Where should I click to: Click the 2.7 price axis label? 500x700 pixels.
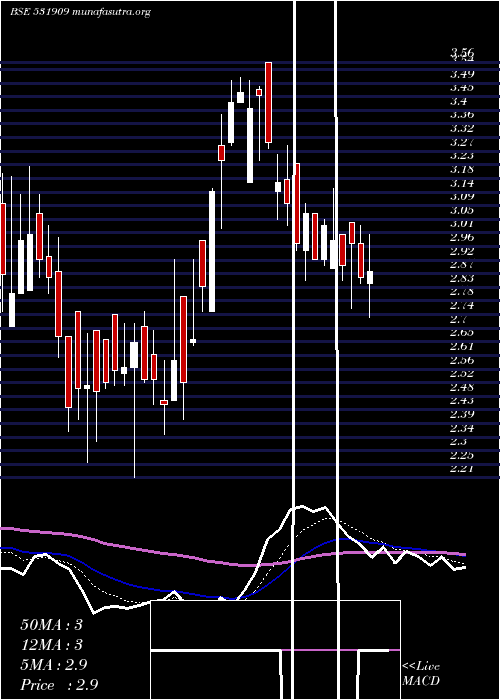[459, 319]
